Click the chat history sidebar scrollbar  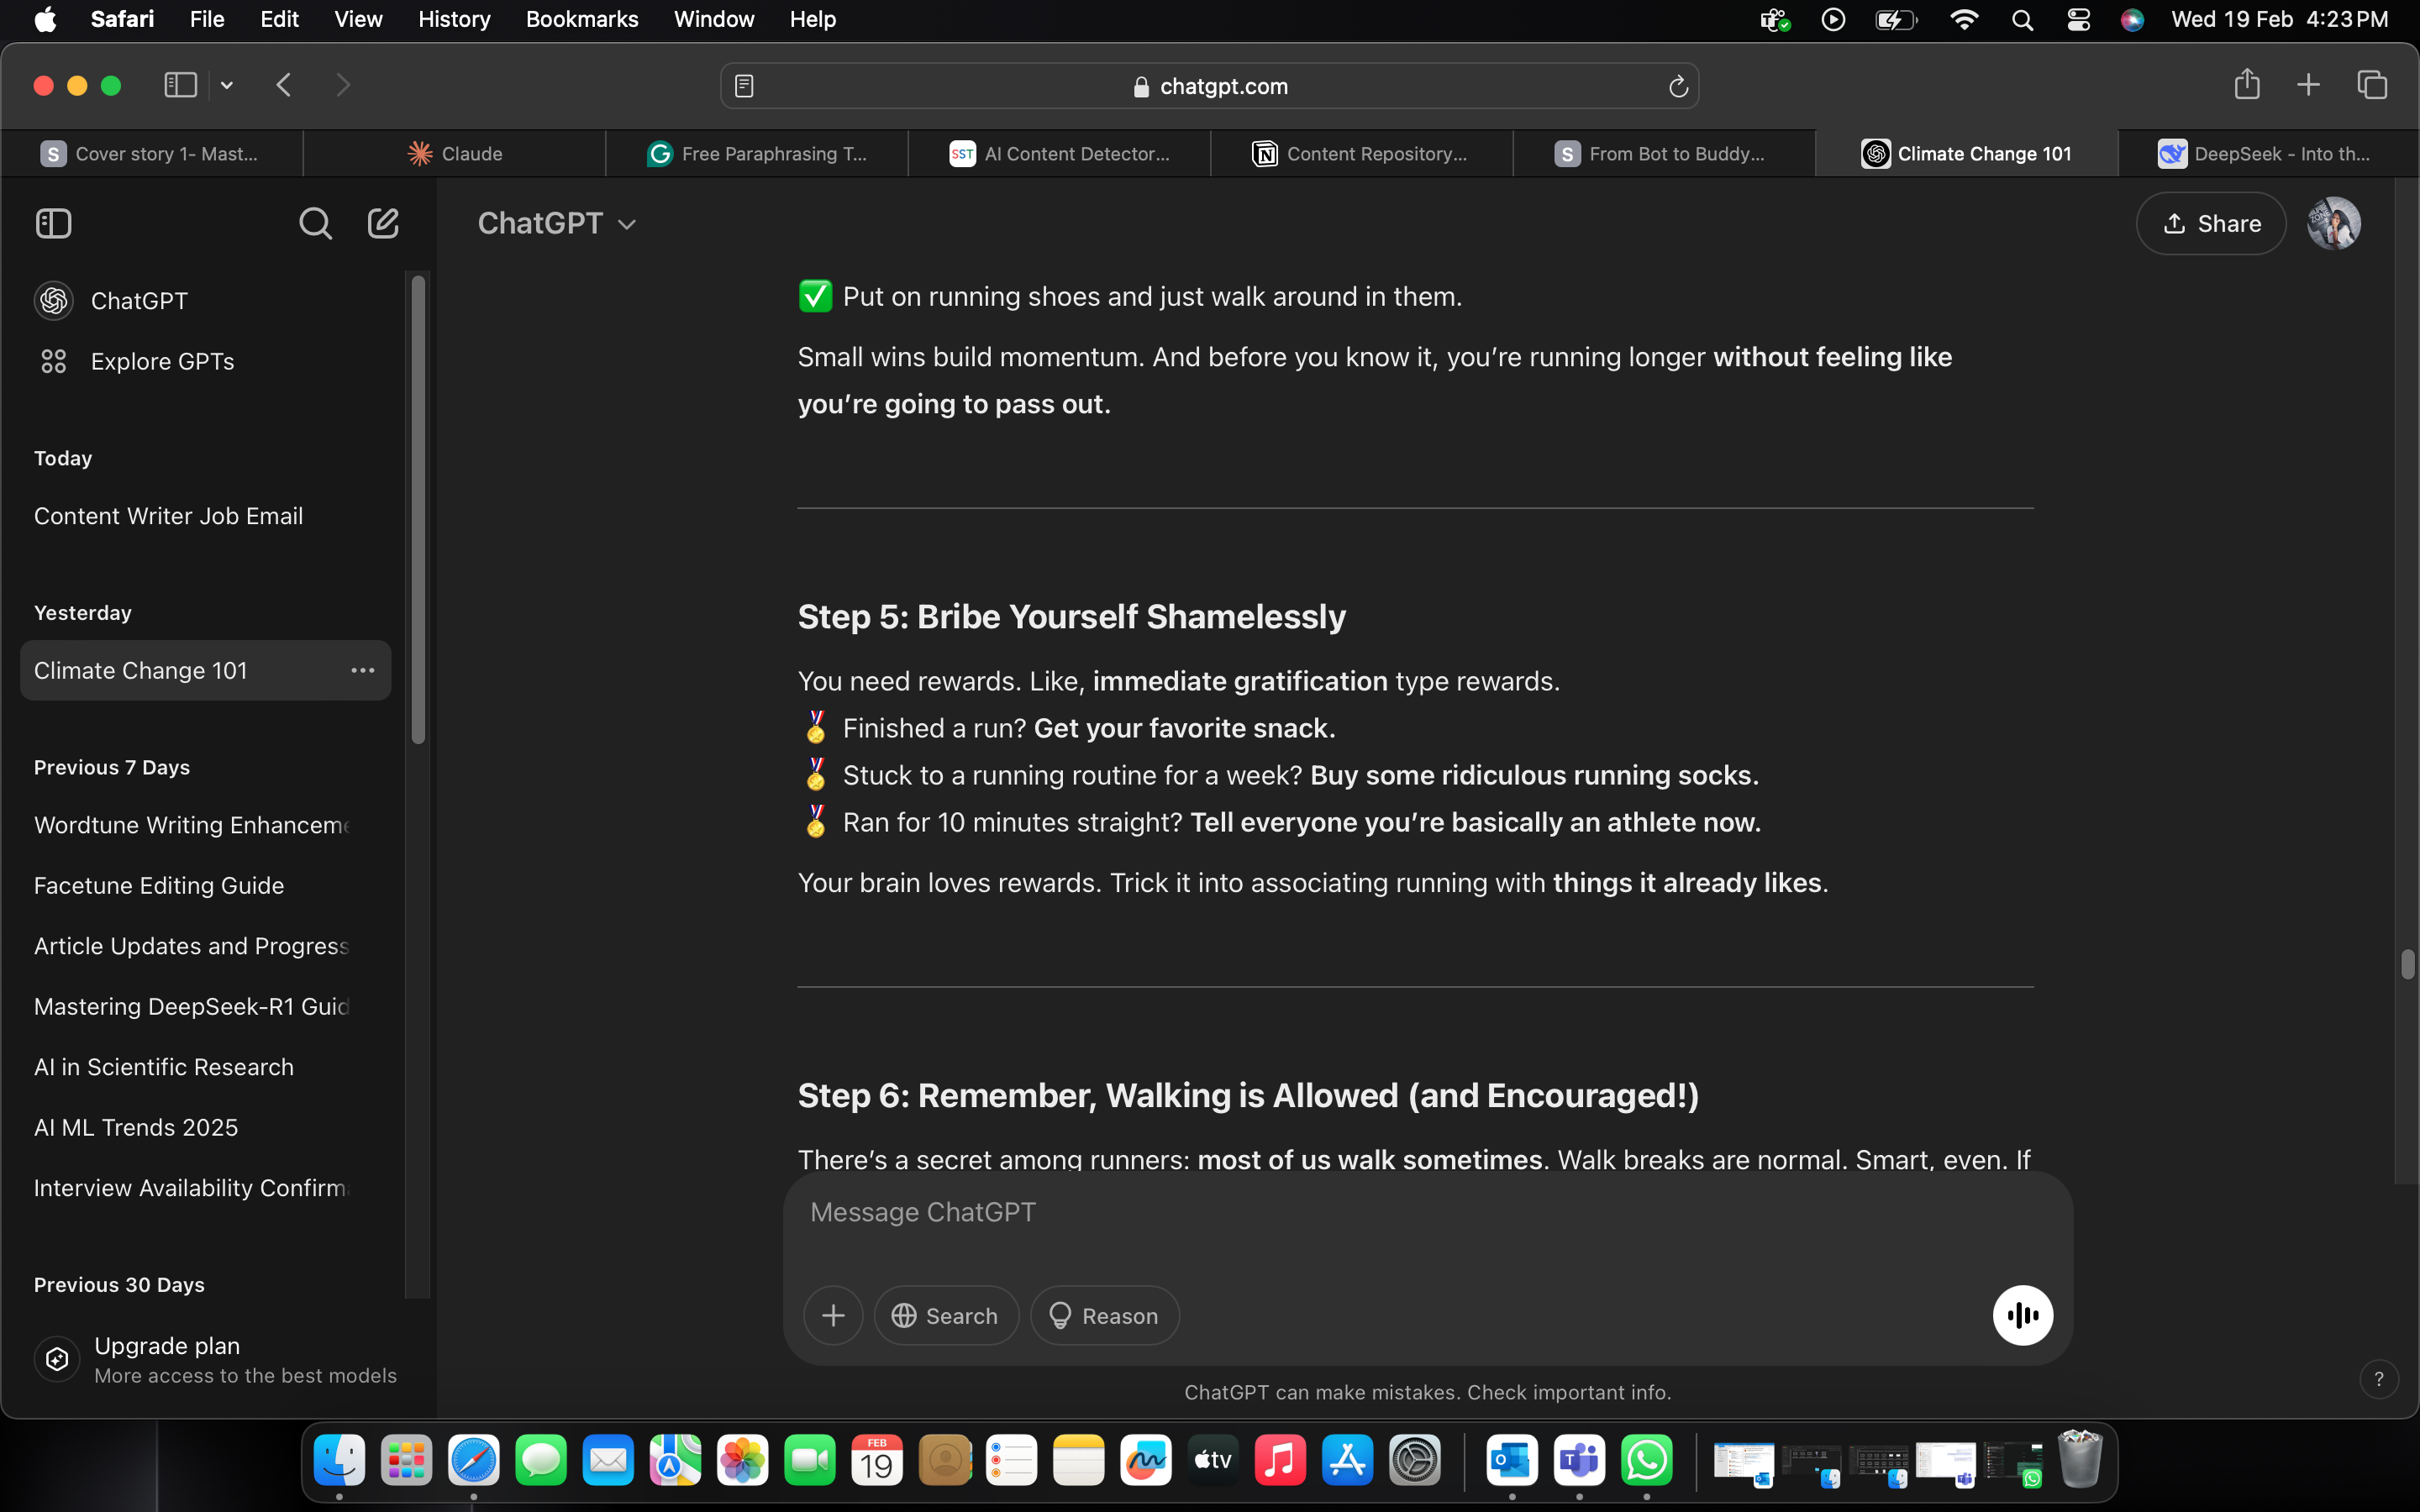point(418,510)
